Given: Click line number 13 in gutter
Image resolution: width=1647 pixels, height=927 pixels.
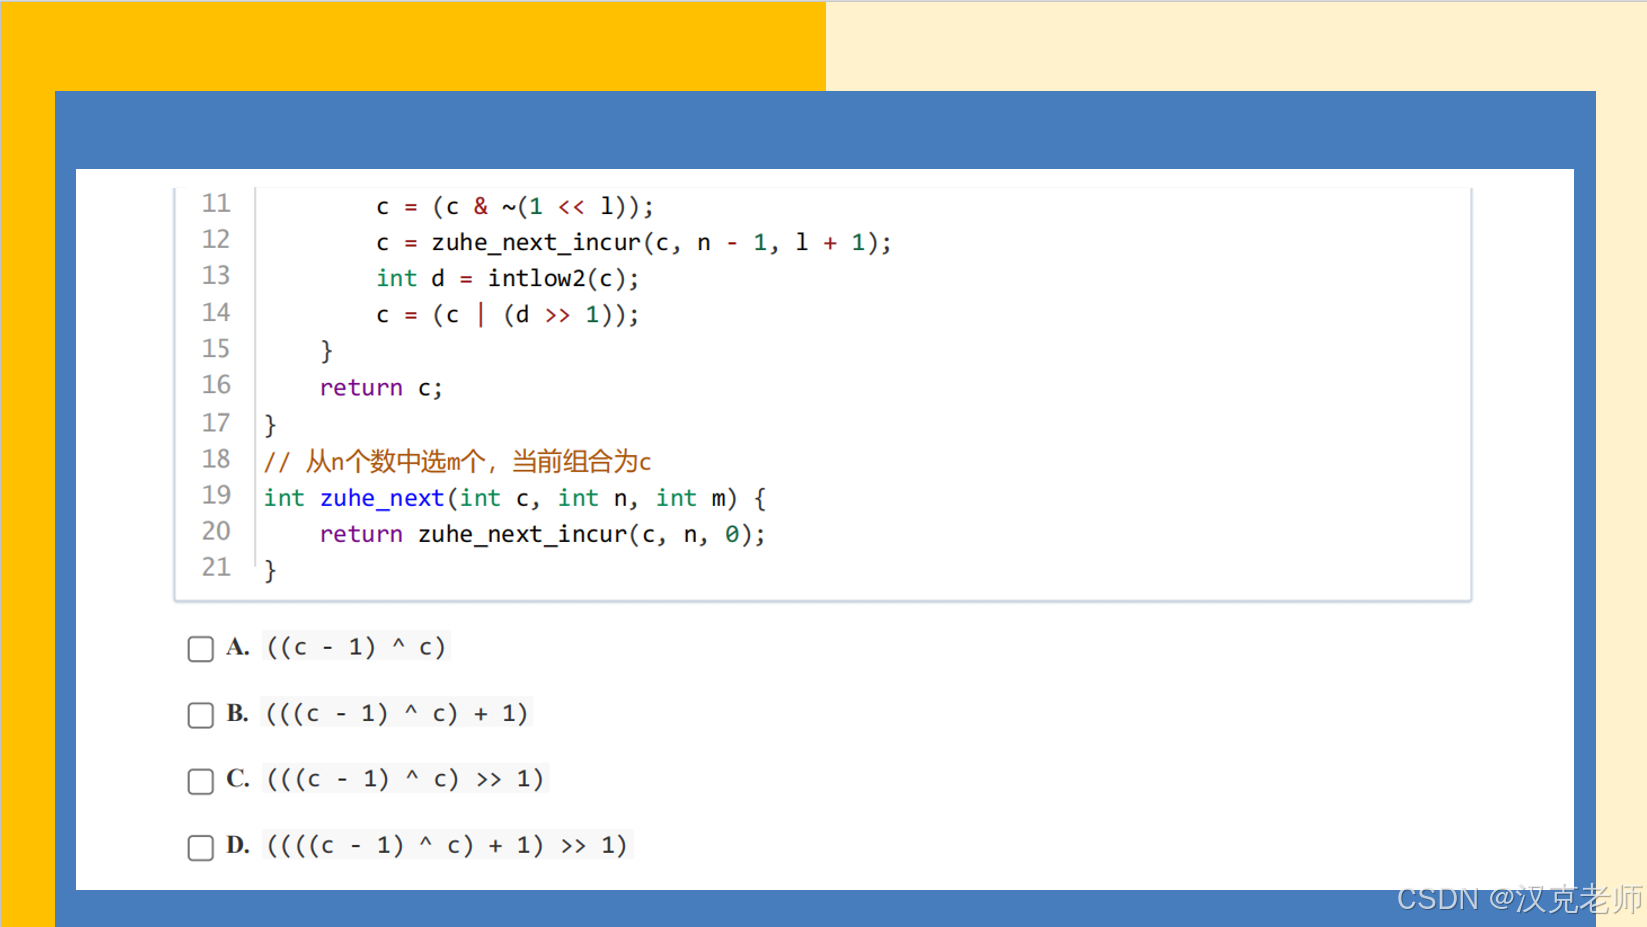Looking at the screenshot, I should click(x=216, y=276).
